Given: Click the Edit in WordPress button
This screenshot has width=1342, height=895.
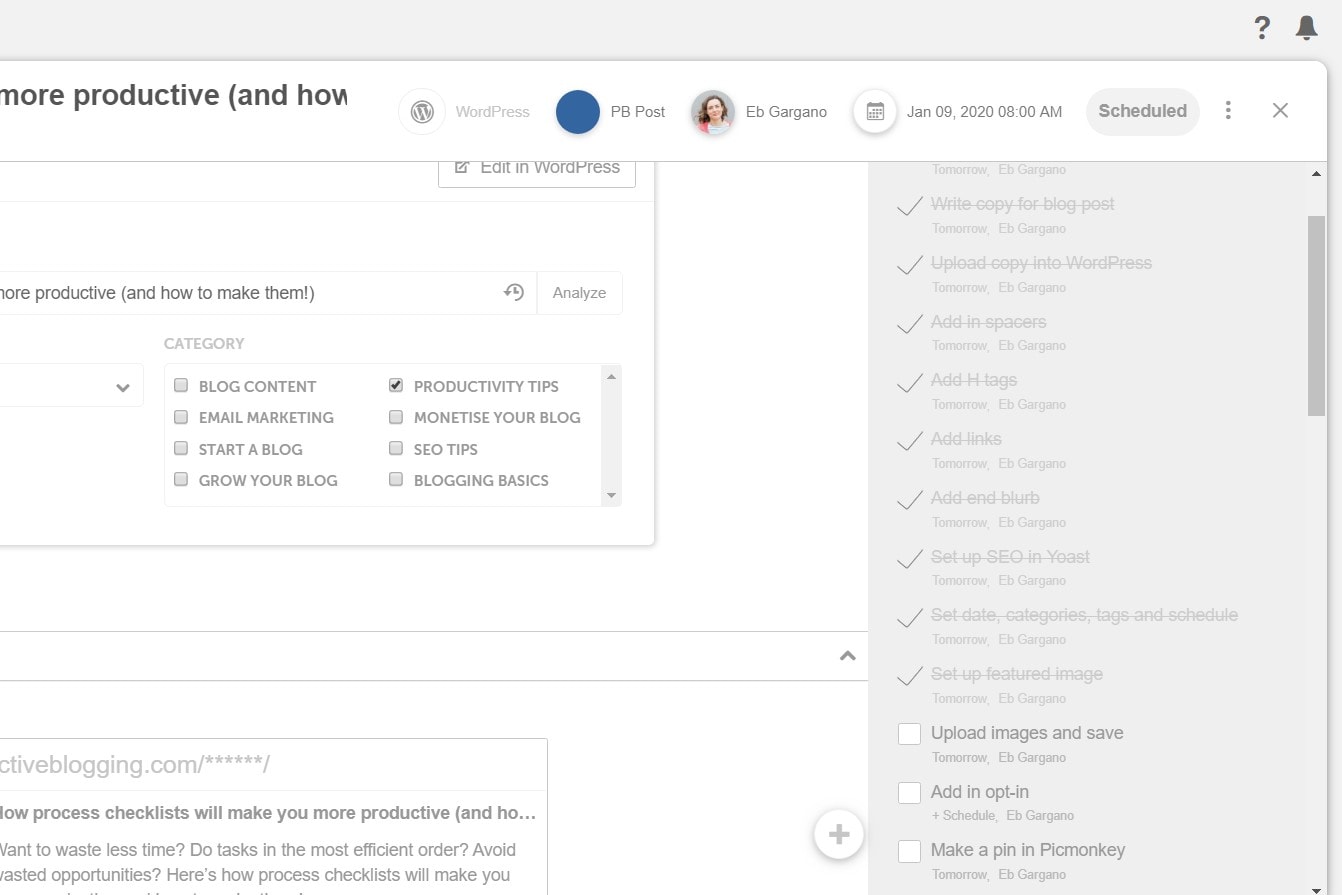Looking at the screenshot, I should 537,168.
